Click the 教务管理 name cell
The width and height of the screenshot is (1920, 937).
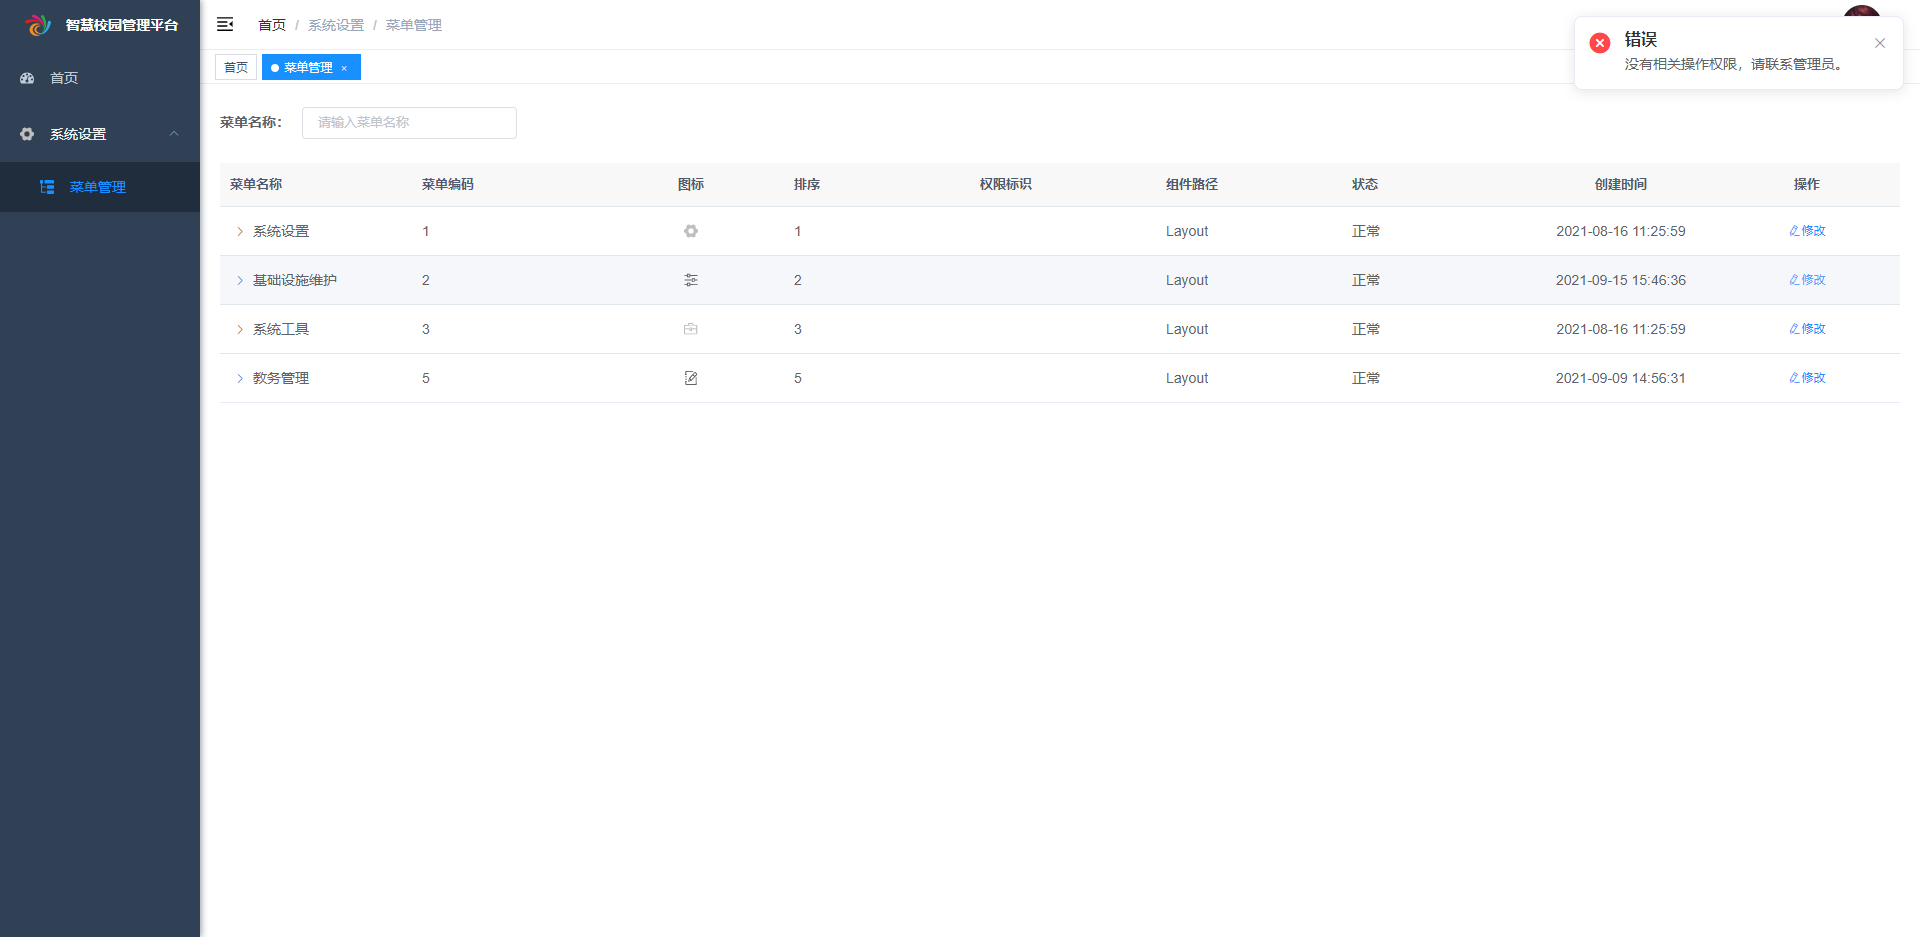(x=281, y=378)
